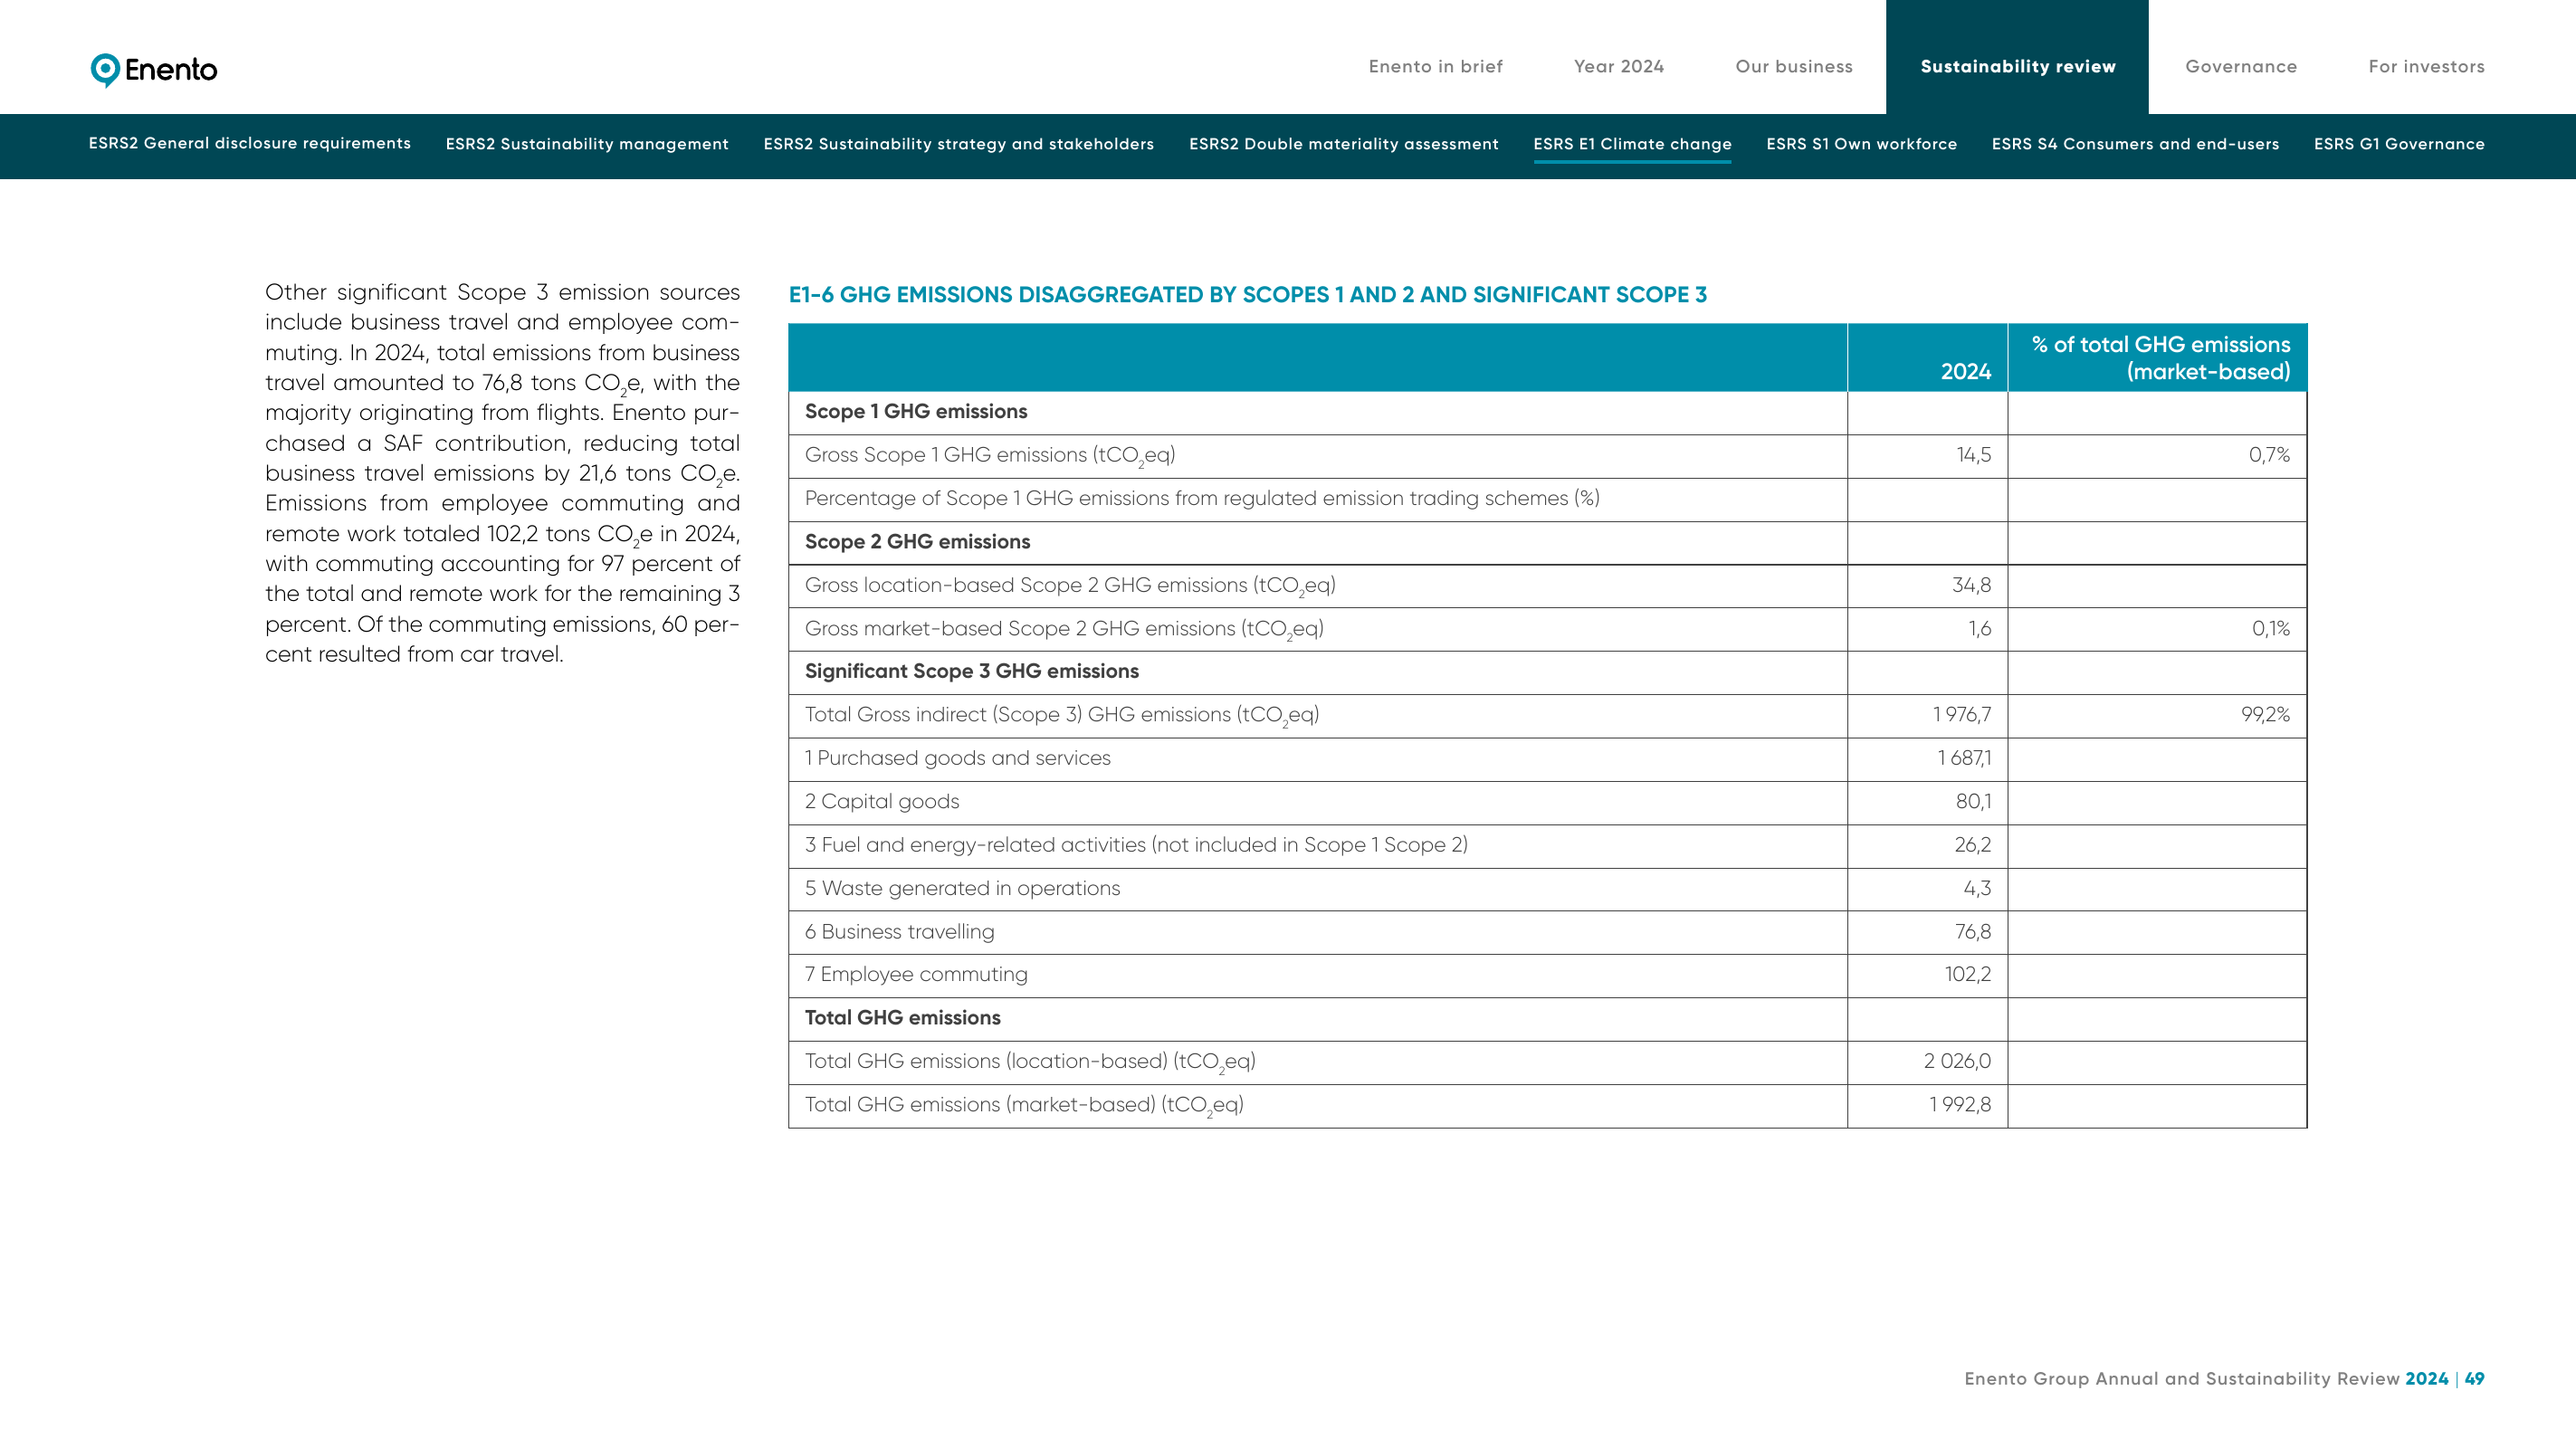Click location-based Scope 2 value 34,8
This screenshot has width=2576, height=1448.
click(1971, 585)
